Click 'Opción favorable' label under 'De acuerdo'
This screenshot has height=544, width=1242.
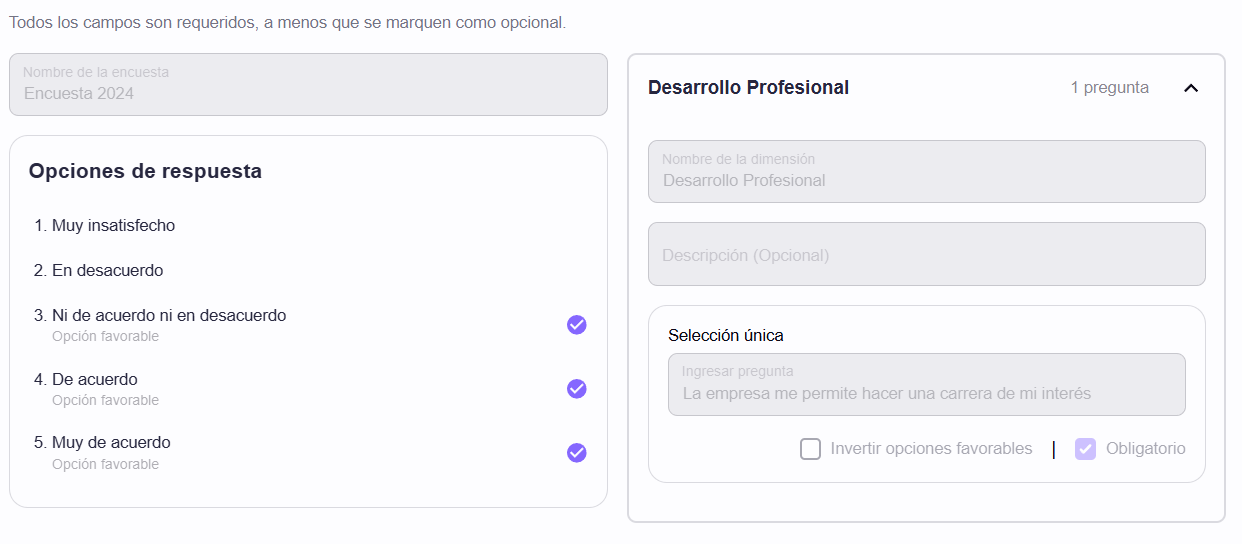pos(105,401)
